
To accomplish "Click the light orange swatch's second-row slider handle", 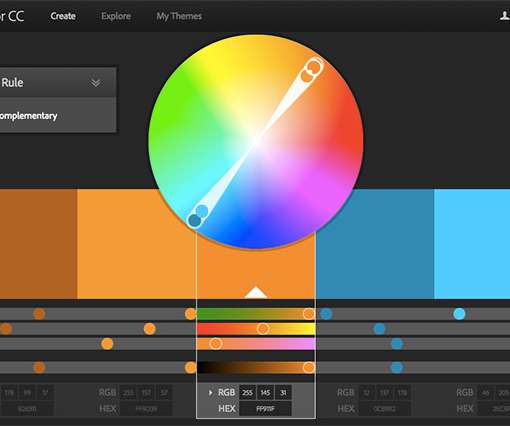I will (150, 329).
